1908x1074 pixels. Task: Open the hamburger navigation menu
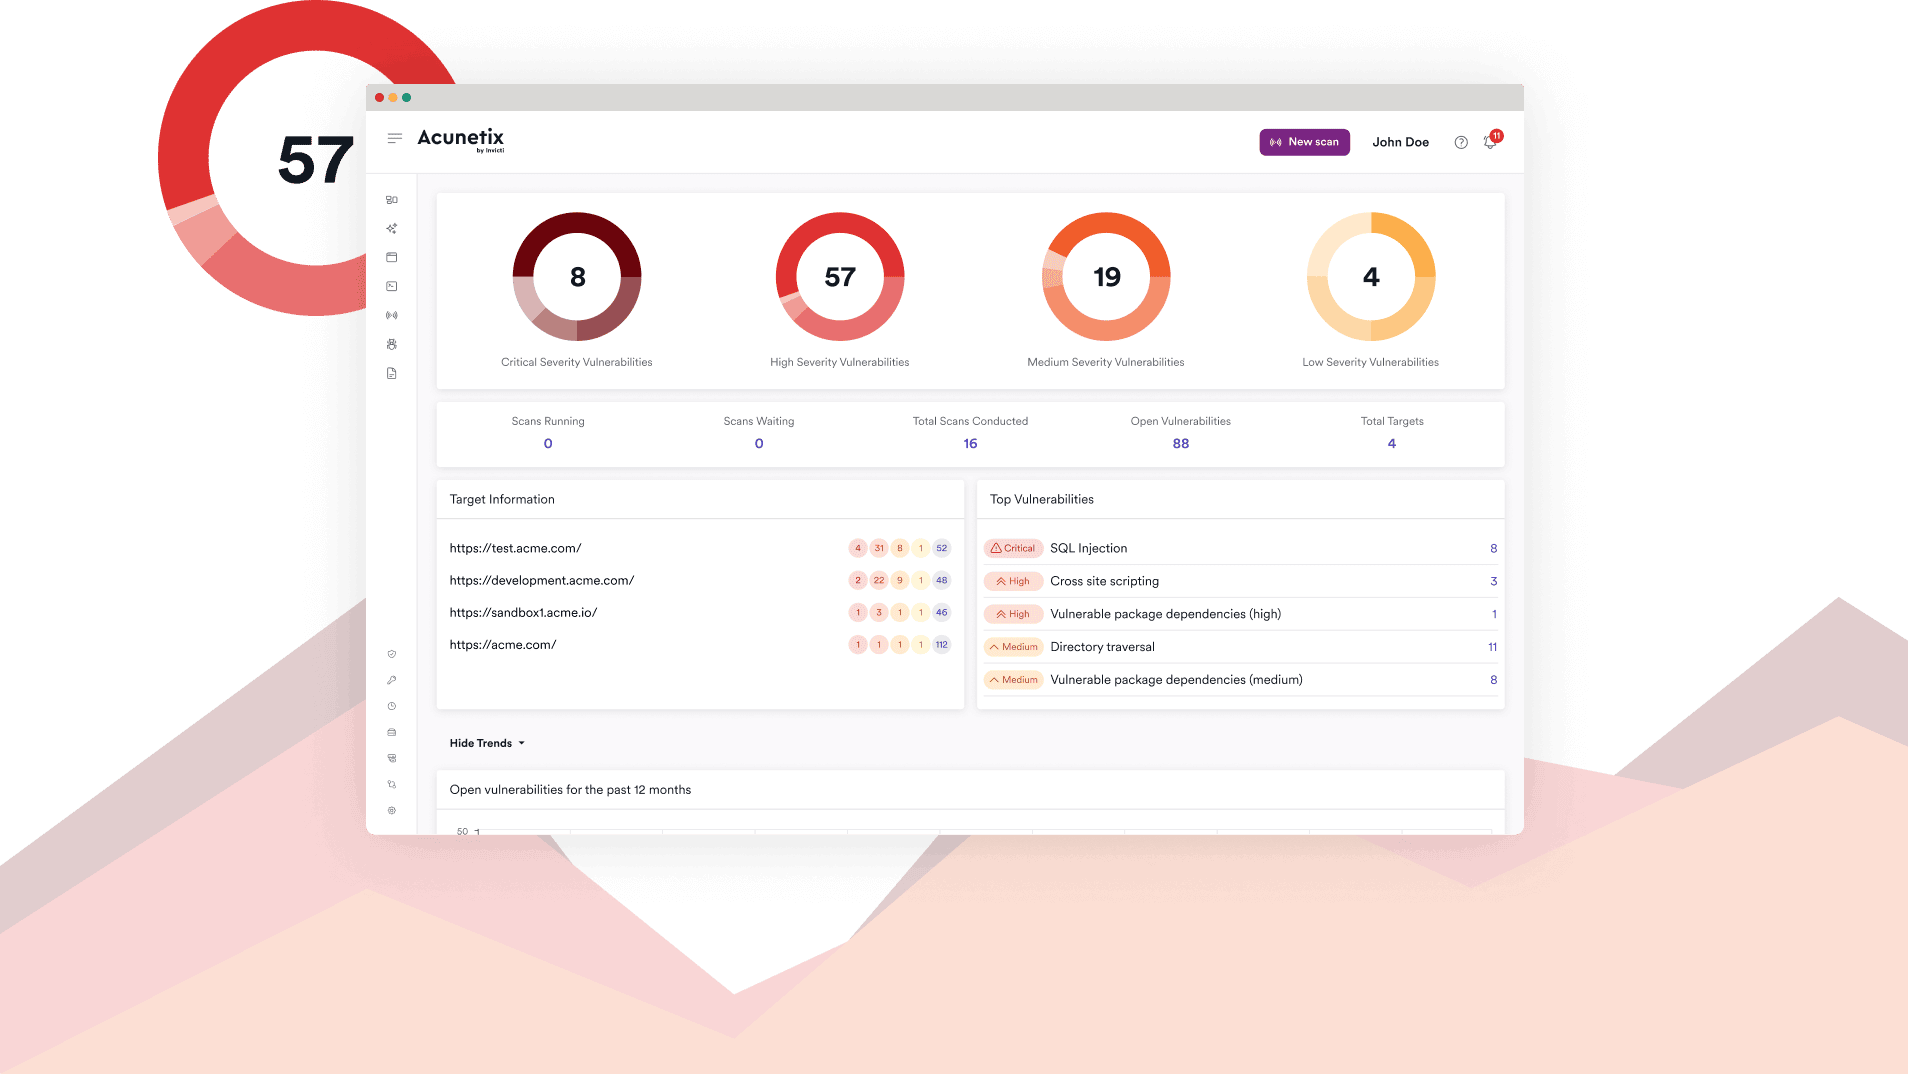click(x=395, y=138)
